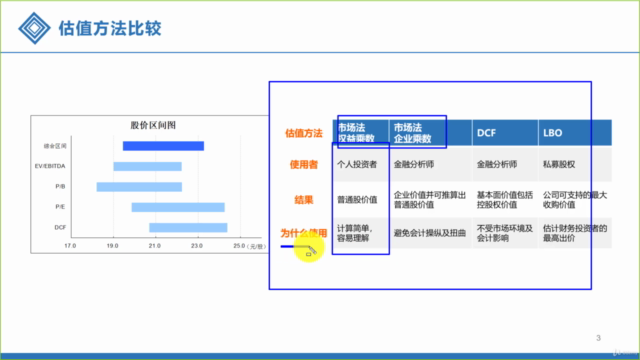This screenshot has height=360, width=640.
Task: Select the P/E axis label in the chart
Action: pos(60,207)
